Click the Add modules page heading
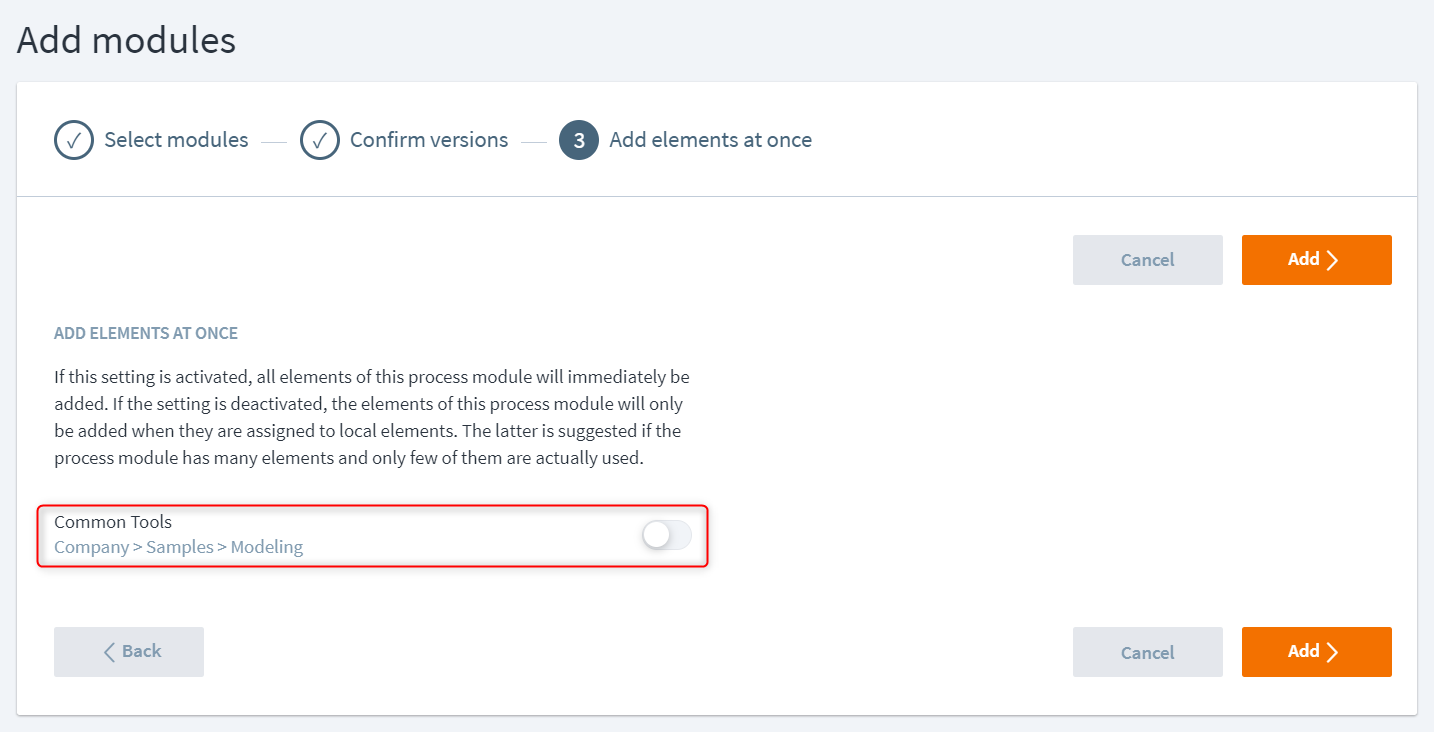Image resolution: width=1434 pixels, height=732 pixels. coord(127,40)
